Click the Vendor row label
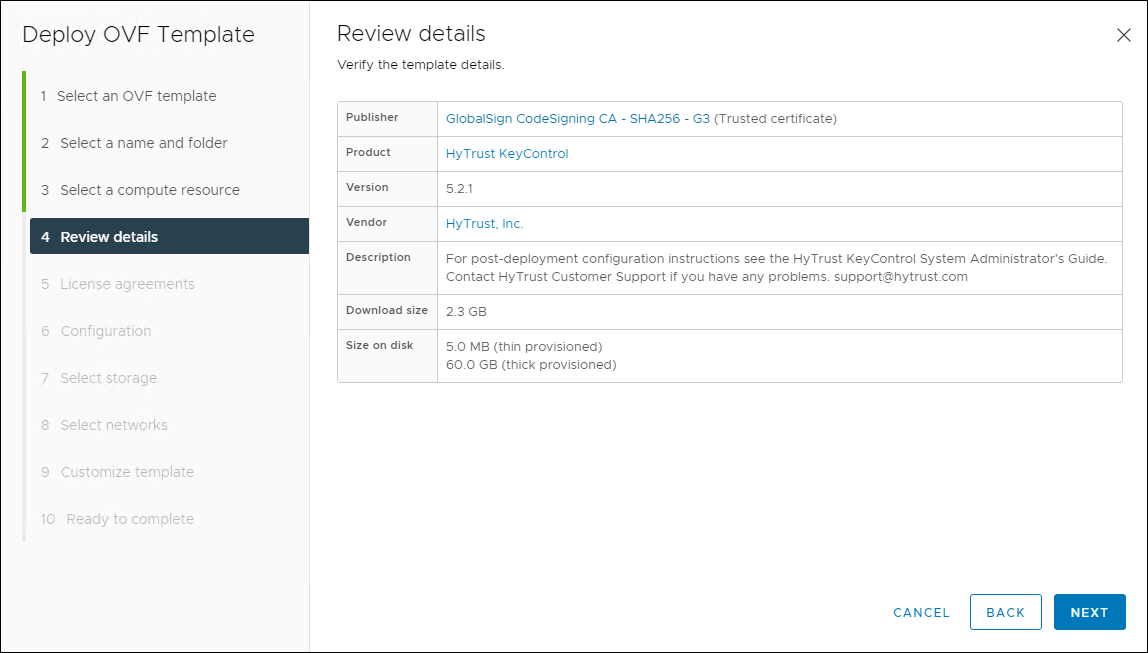This screenshot has height=653, width=1148. [x=366, y=223]
